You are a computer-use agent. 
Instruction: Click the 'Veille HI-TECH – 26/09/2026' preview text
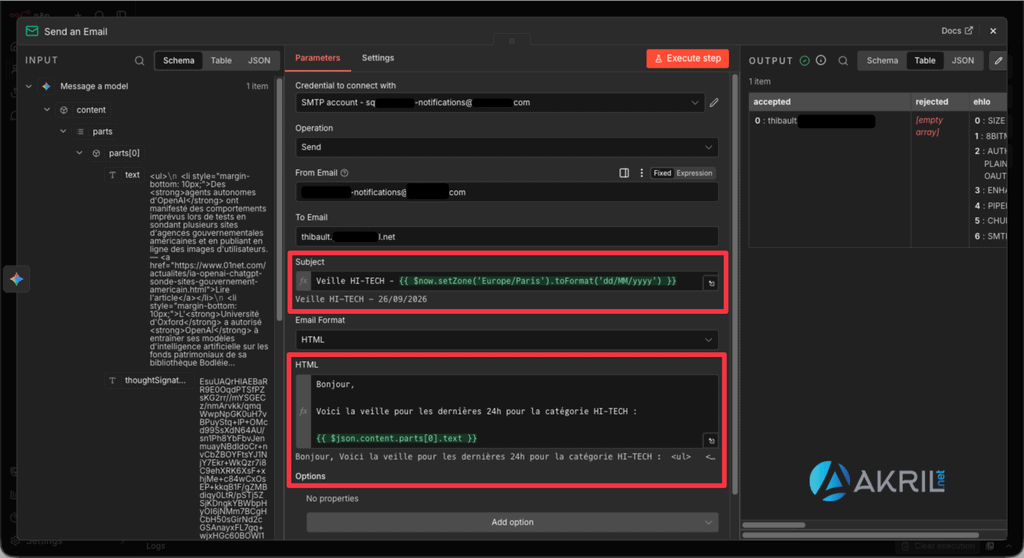[361, 299]
